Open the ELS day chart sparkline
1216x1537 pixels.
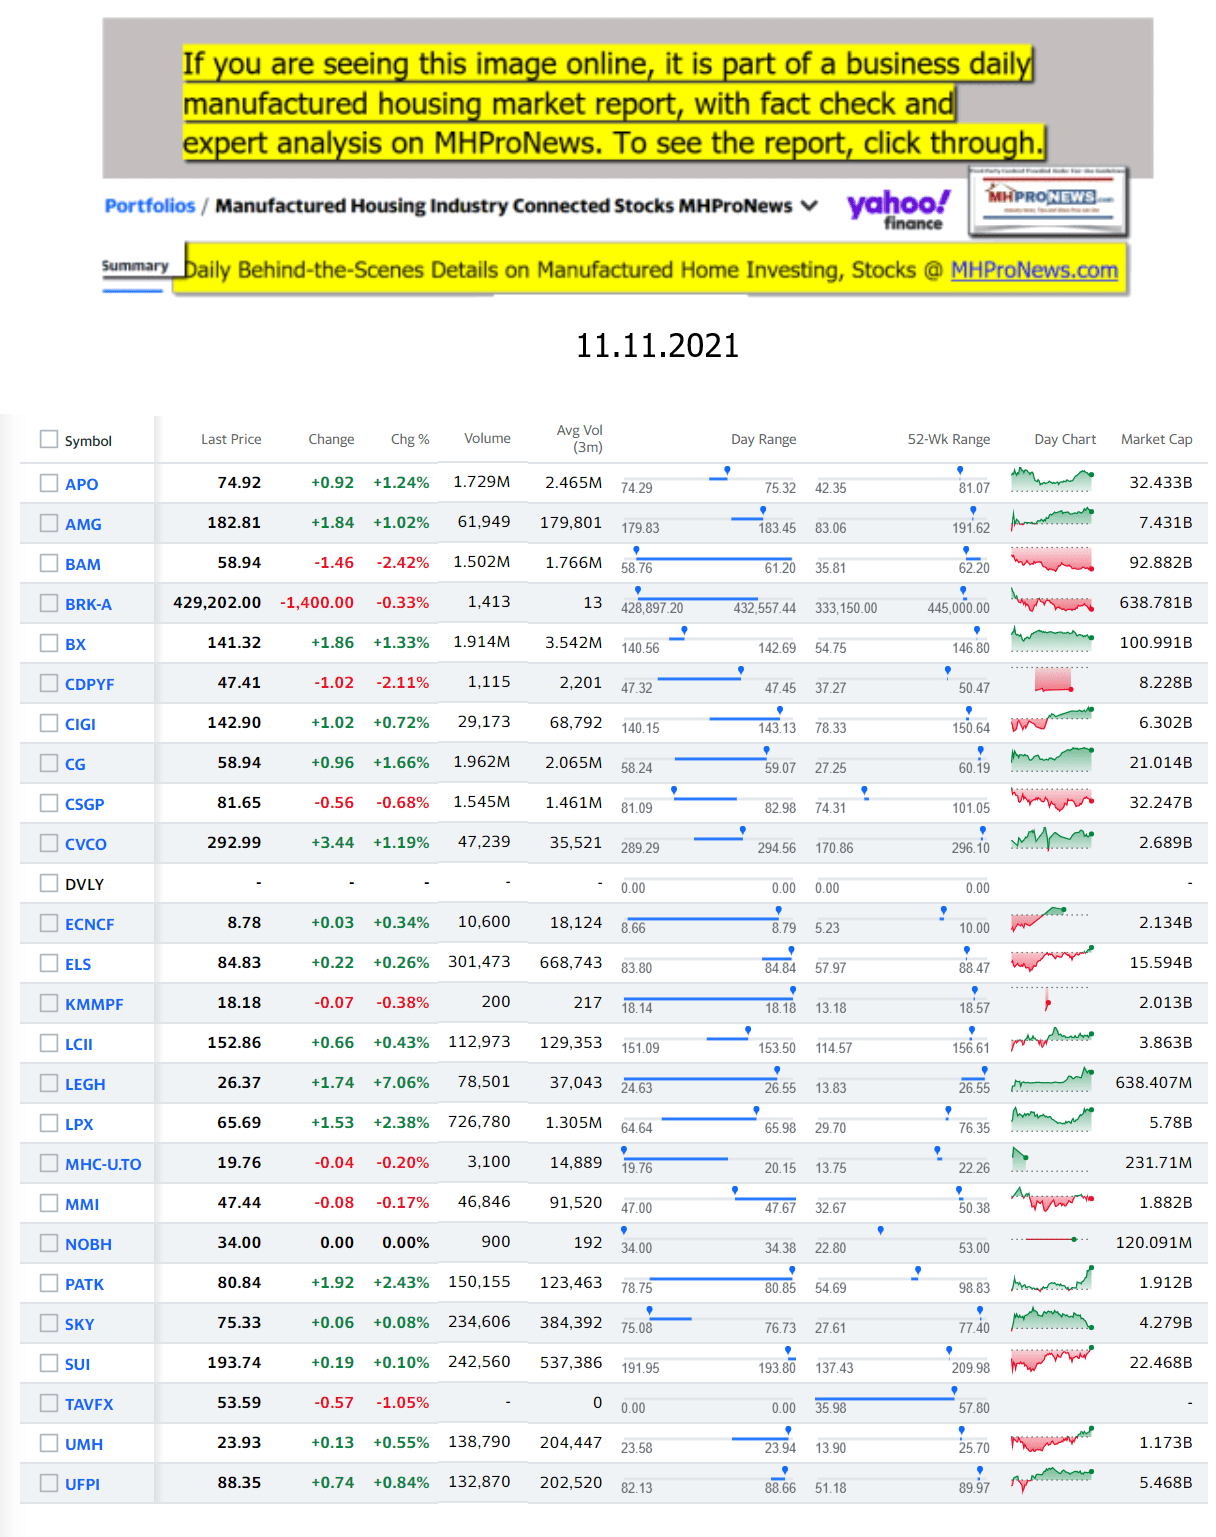coord(1052,960)
